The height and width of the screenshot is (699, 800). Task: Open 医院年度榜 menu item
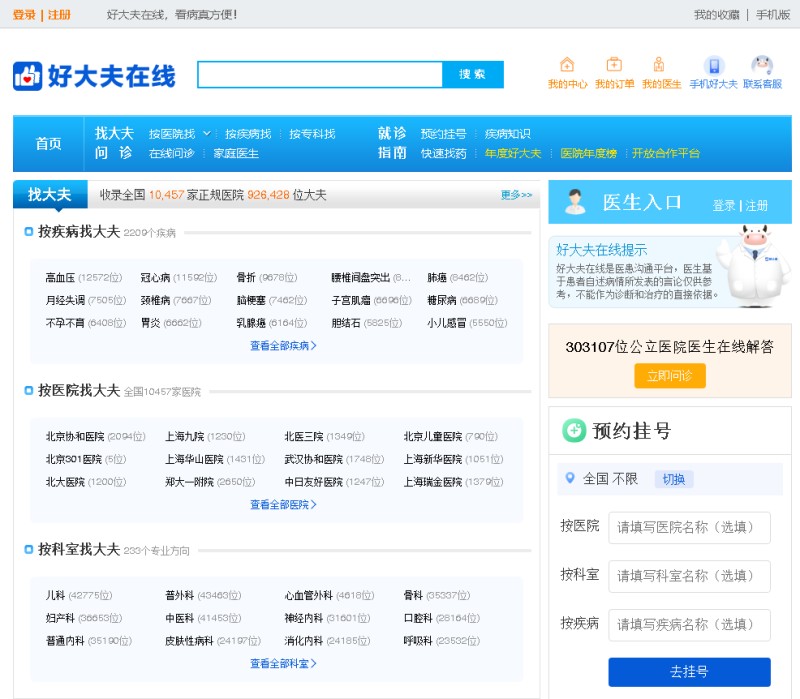[589, 153]
